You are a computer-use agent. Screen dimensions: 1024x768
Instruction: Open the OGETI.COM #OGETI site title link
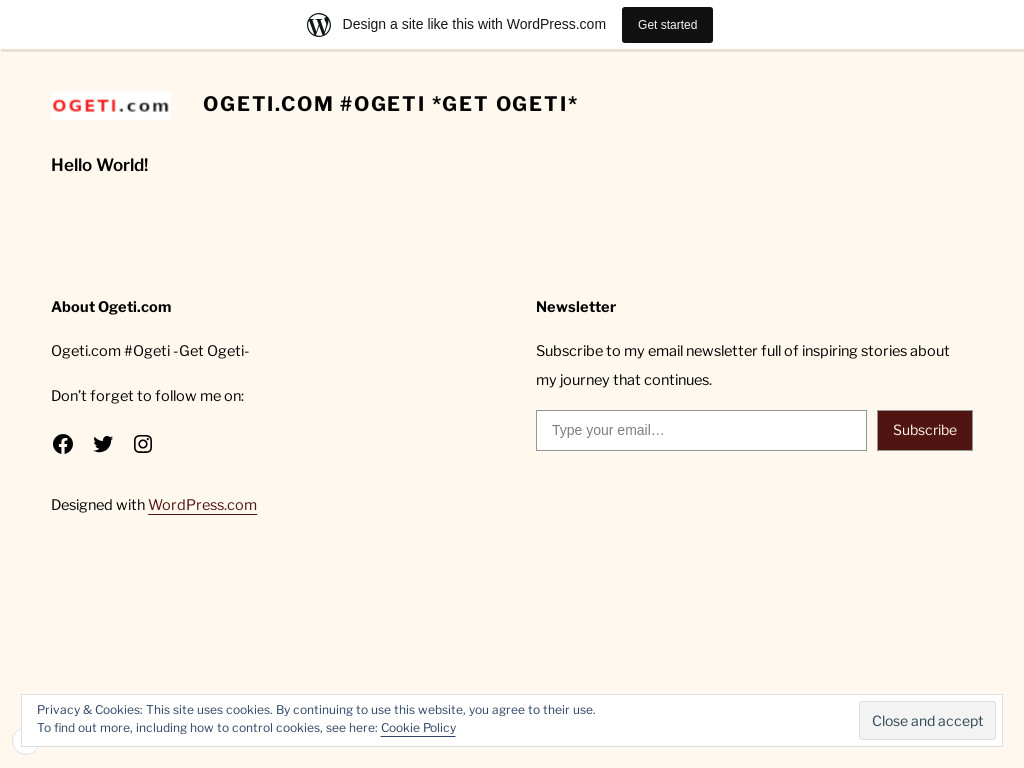click(x=390, y=104)
